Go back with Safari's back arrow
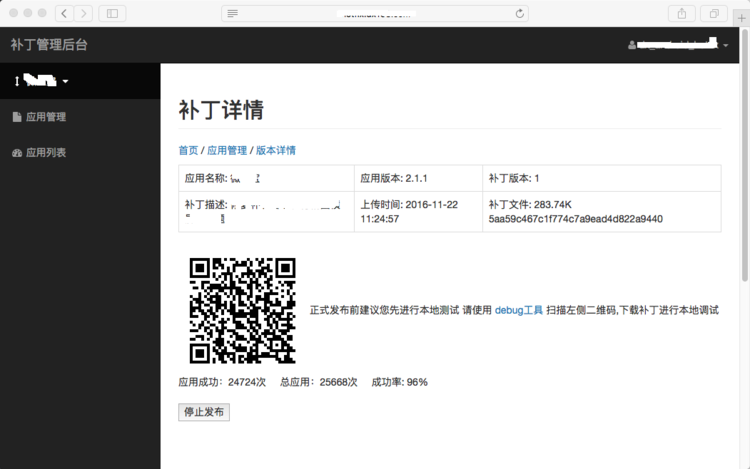 pos(65,13)
